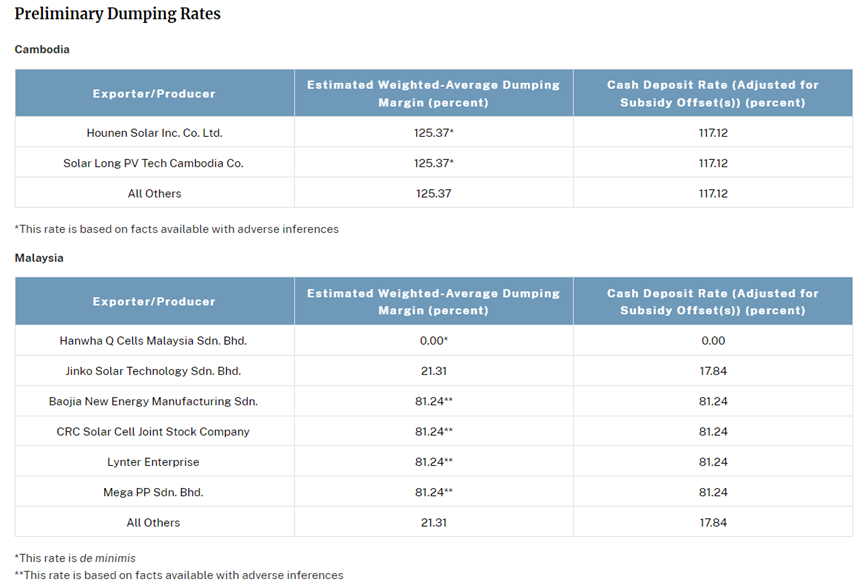Click the Hounen Solar Inc. Co. Ltd. cell
The width and height of the screenshot is (865, 582).
point(154,133)
